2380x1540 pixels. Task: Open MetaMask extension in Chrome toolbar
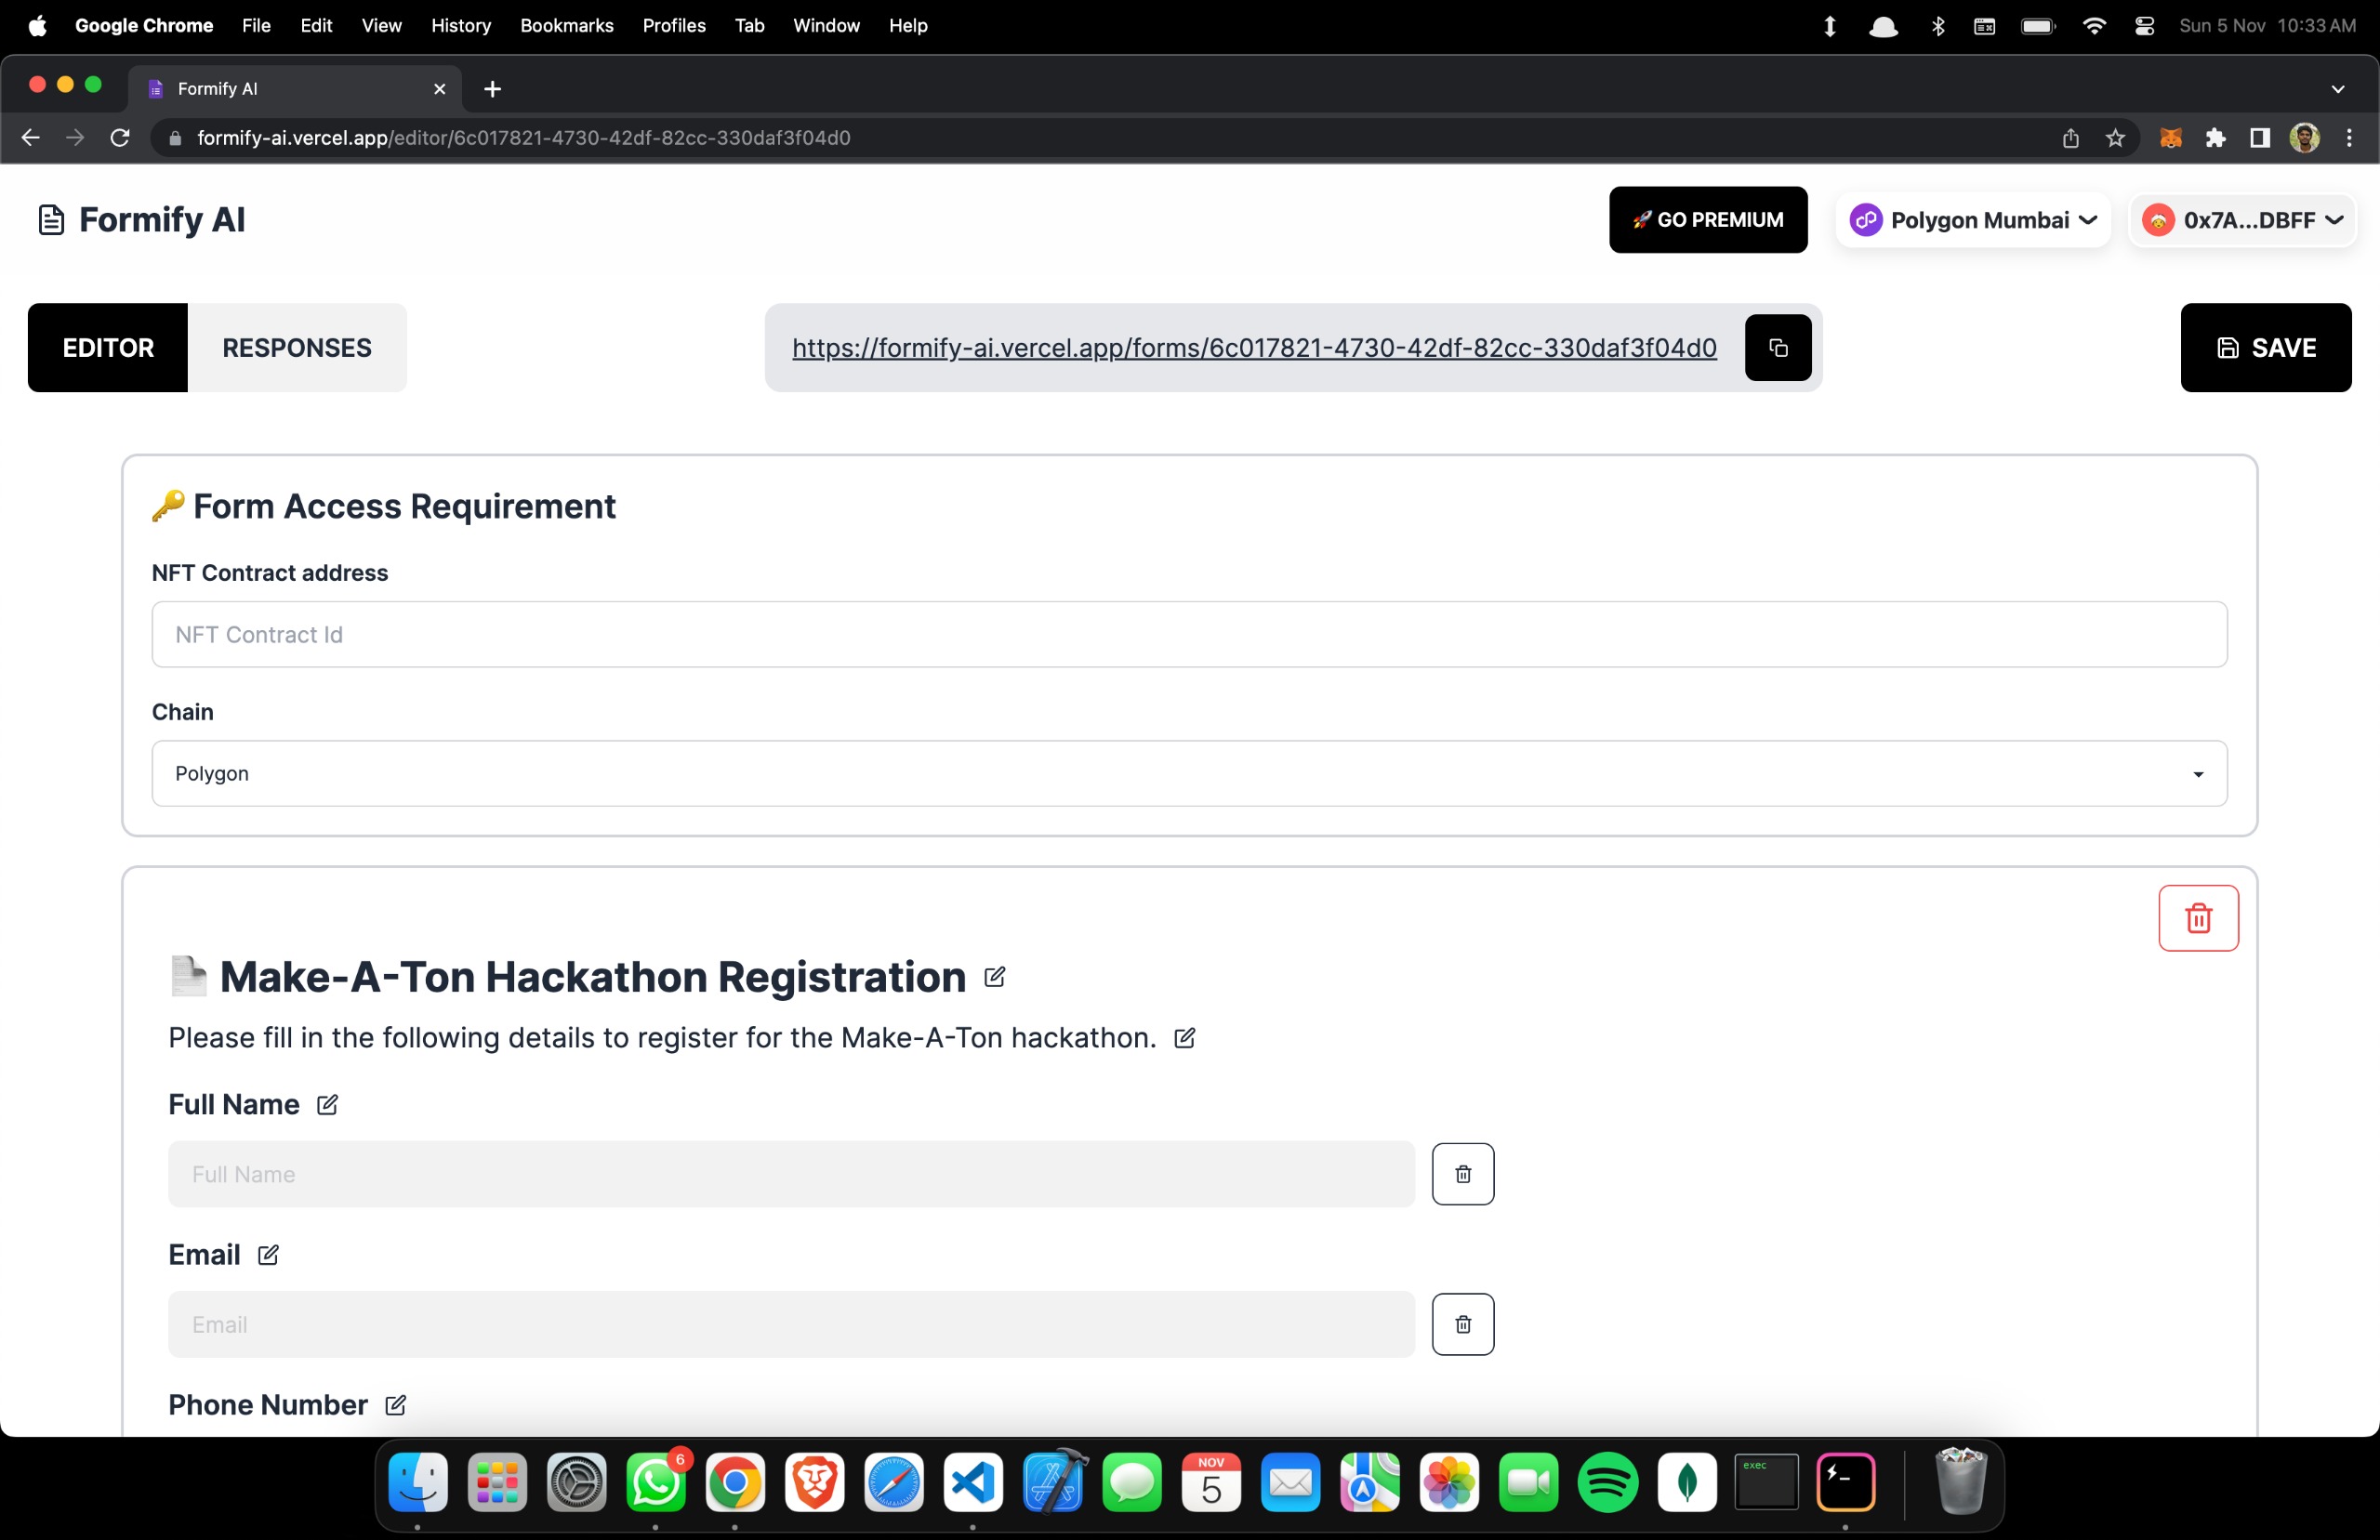2170,138
